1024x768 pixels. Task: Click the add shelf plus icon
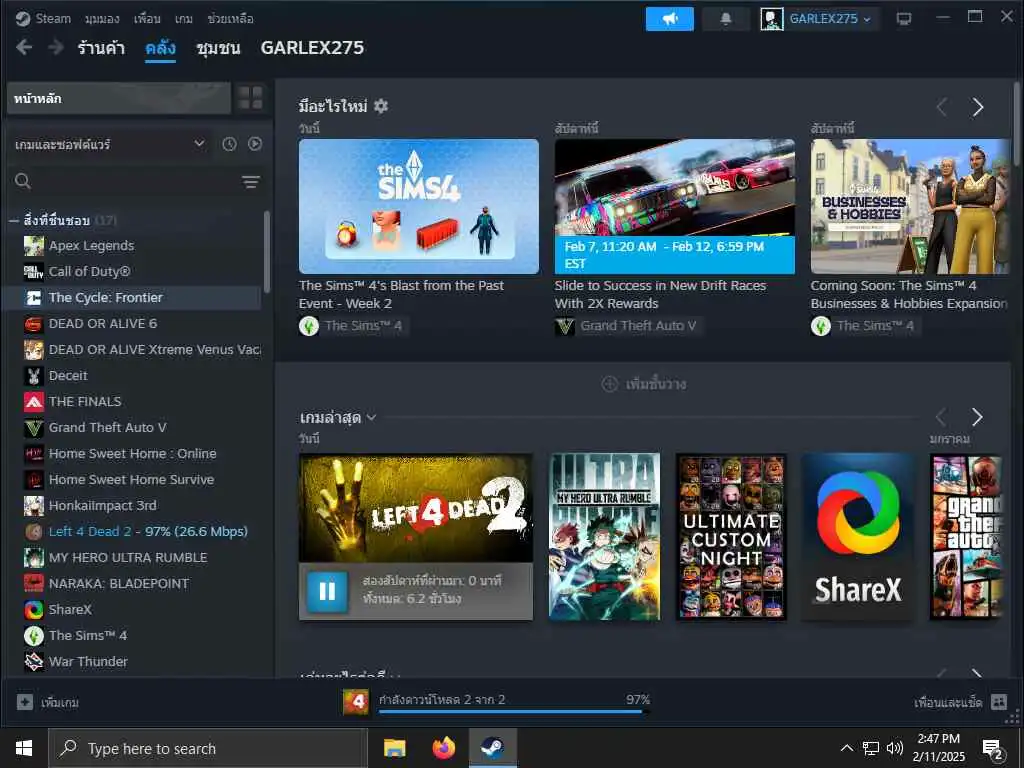609,384
